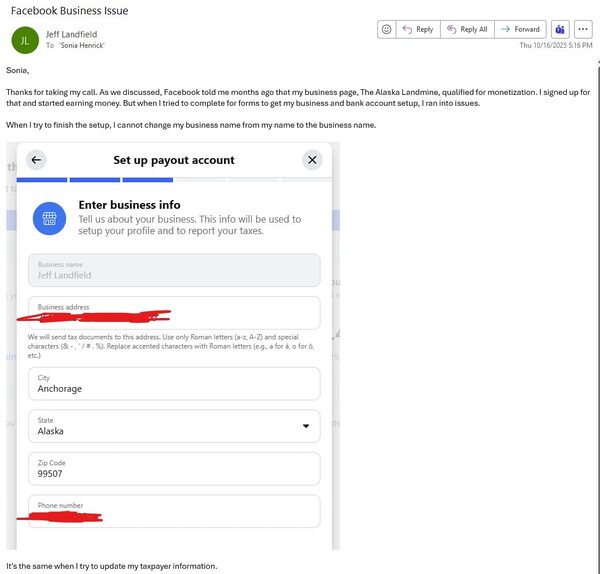Click the Phone number field
The image size is (600, 574).
(174, 511)
